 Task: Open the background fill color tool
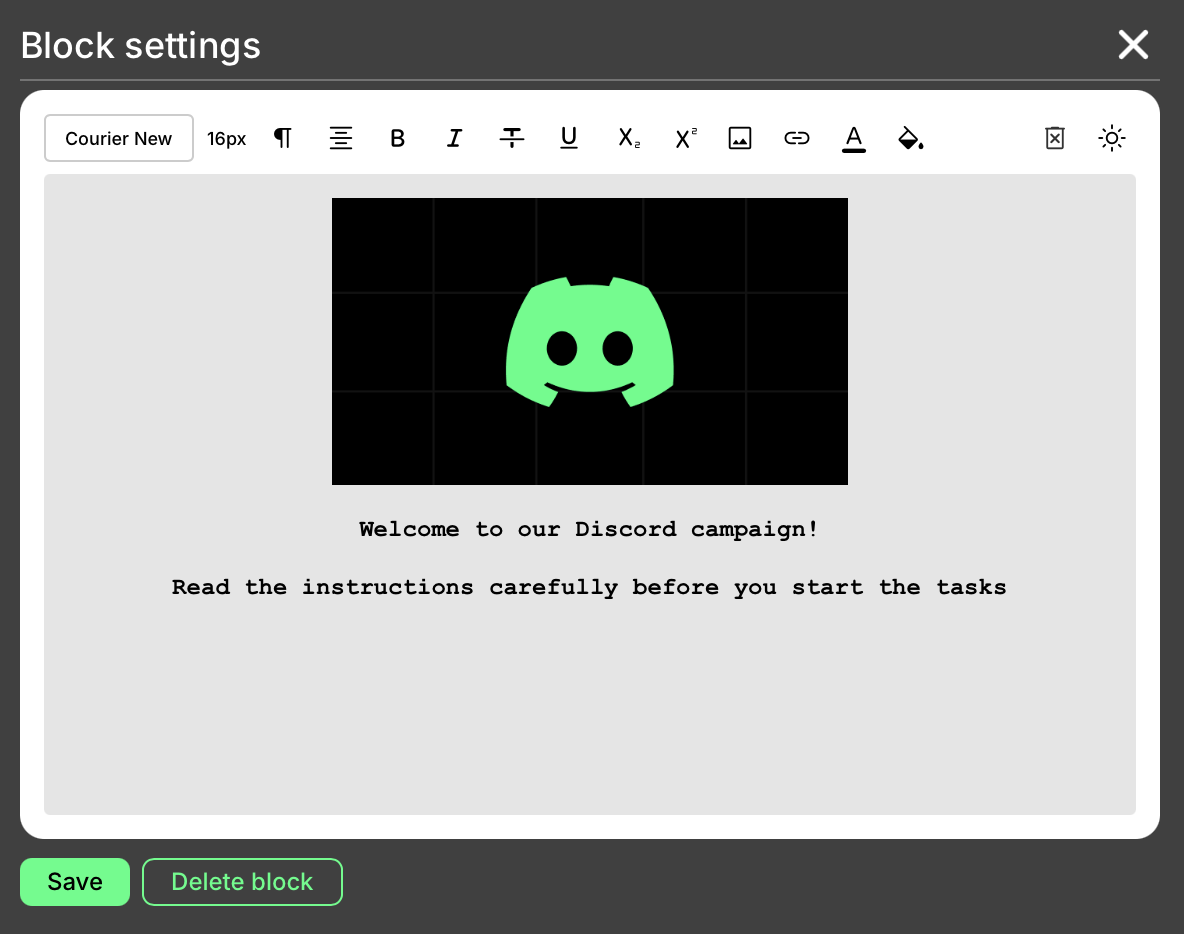(911, 138)
